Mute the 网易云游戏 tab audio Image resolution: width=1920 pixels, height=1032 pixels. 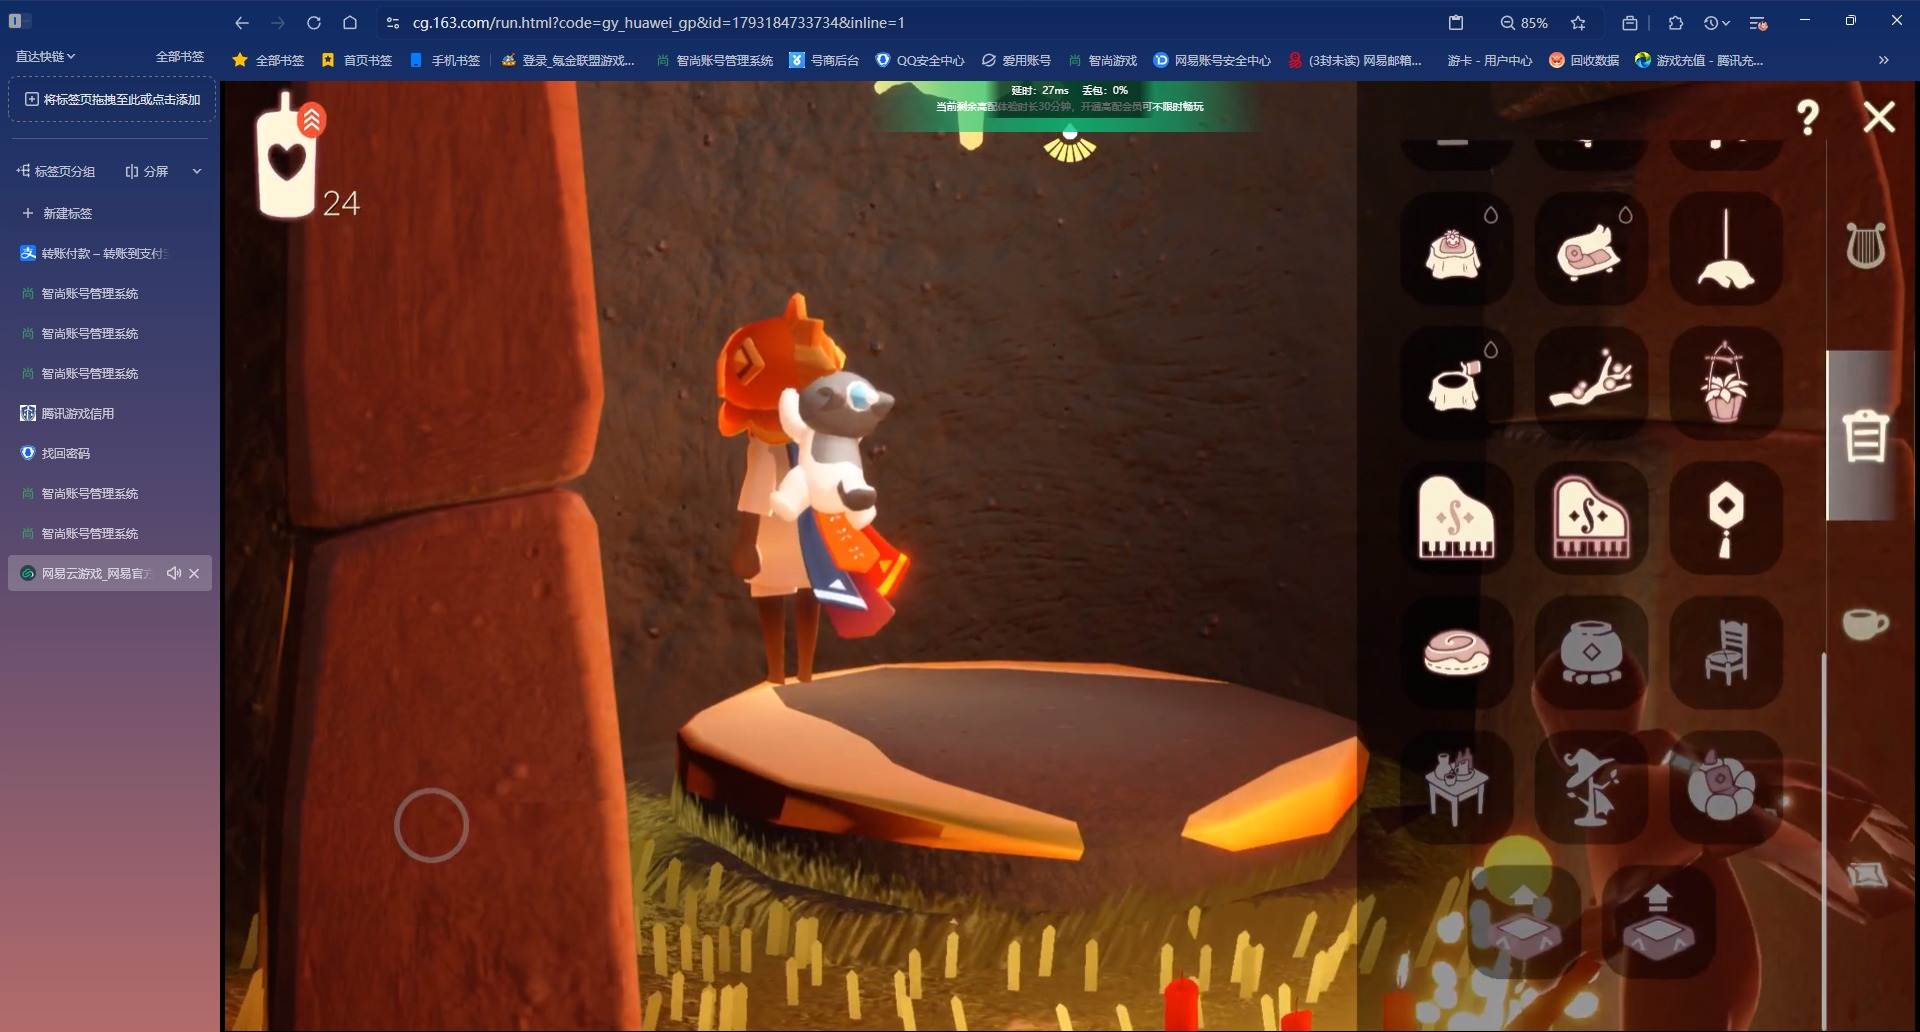[174, 573]
